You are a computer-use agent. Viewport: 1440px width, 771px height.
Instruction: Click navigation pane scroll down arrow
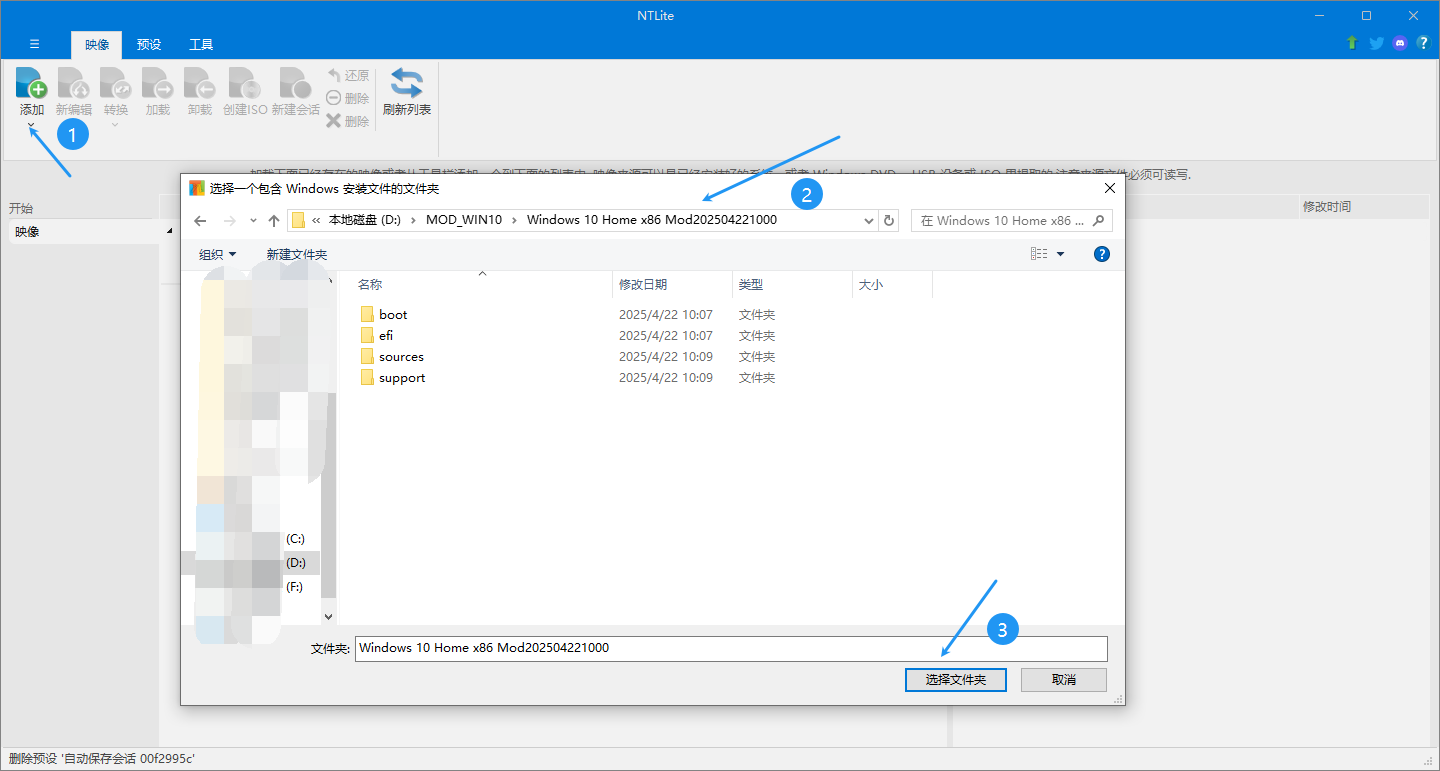(x=329, y=617)
